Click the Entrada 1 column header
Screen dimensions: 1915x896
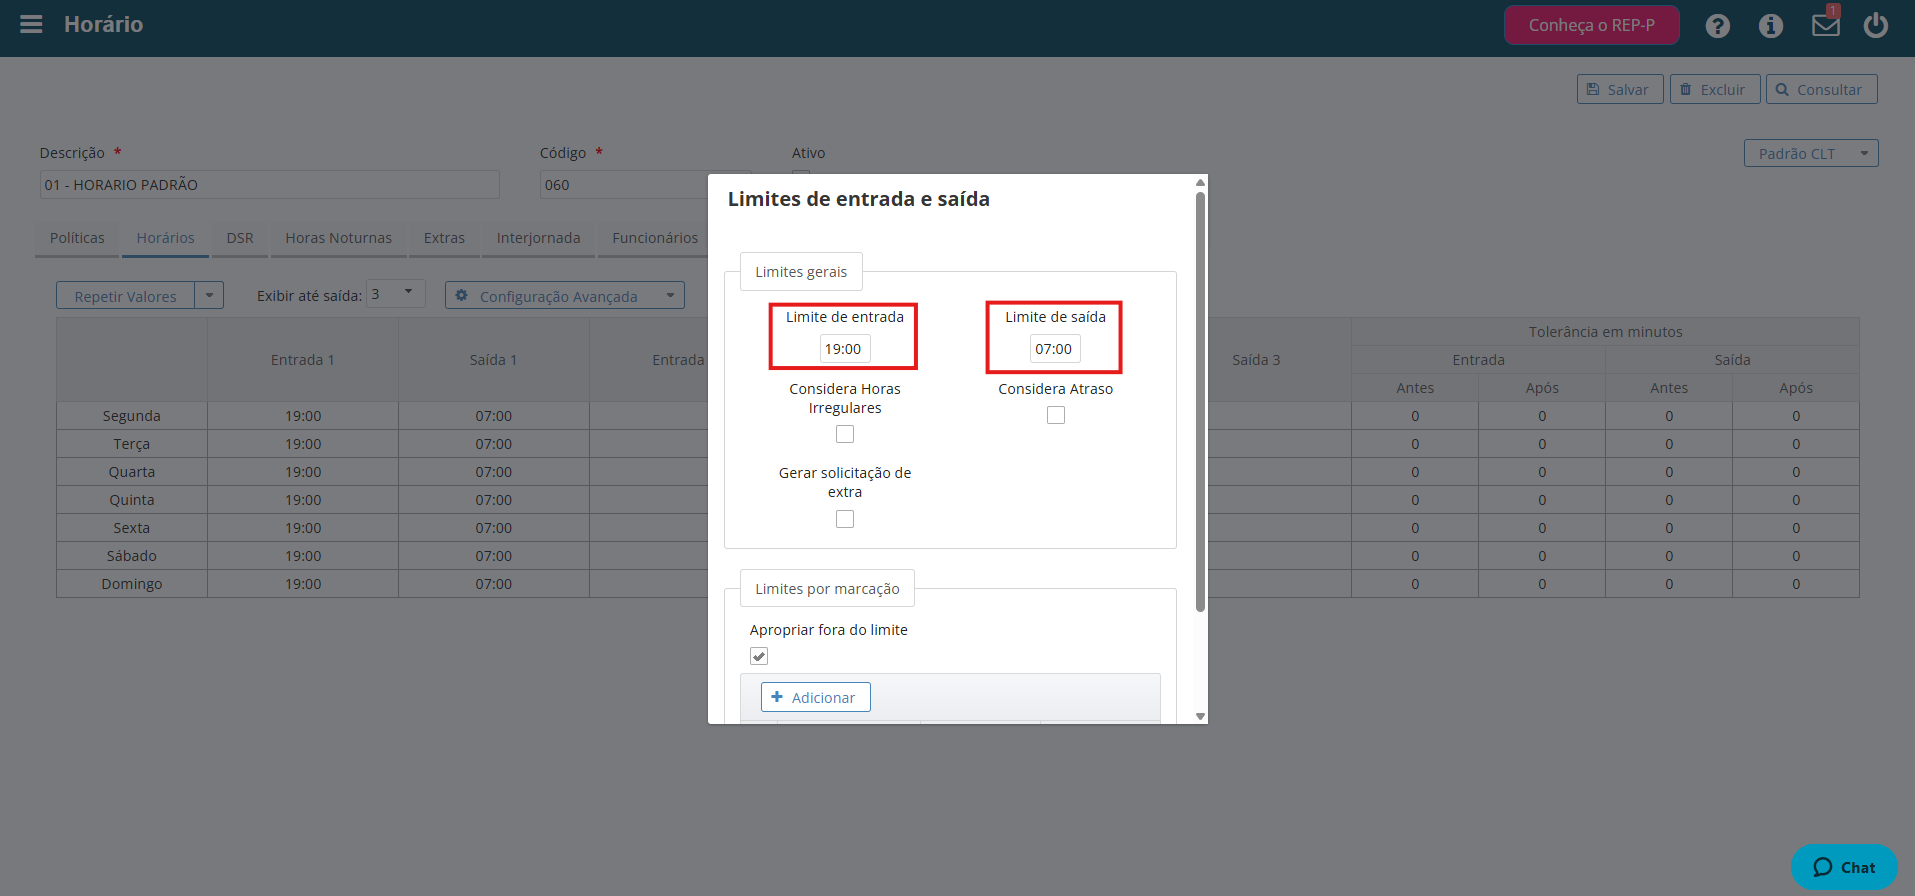pos(303,360)
